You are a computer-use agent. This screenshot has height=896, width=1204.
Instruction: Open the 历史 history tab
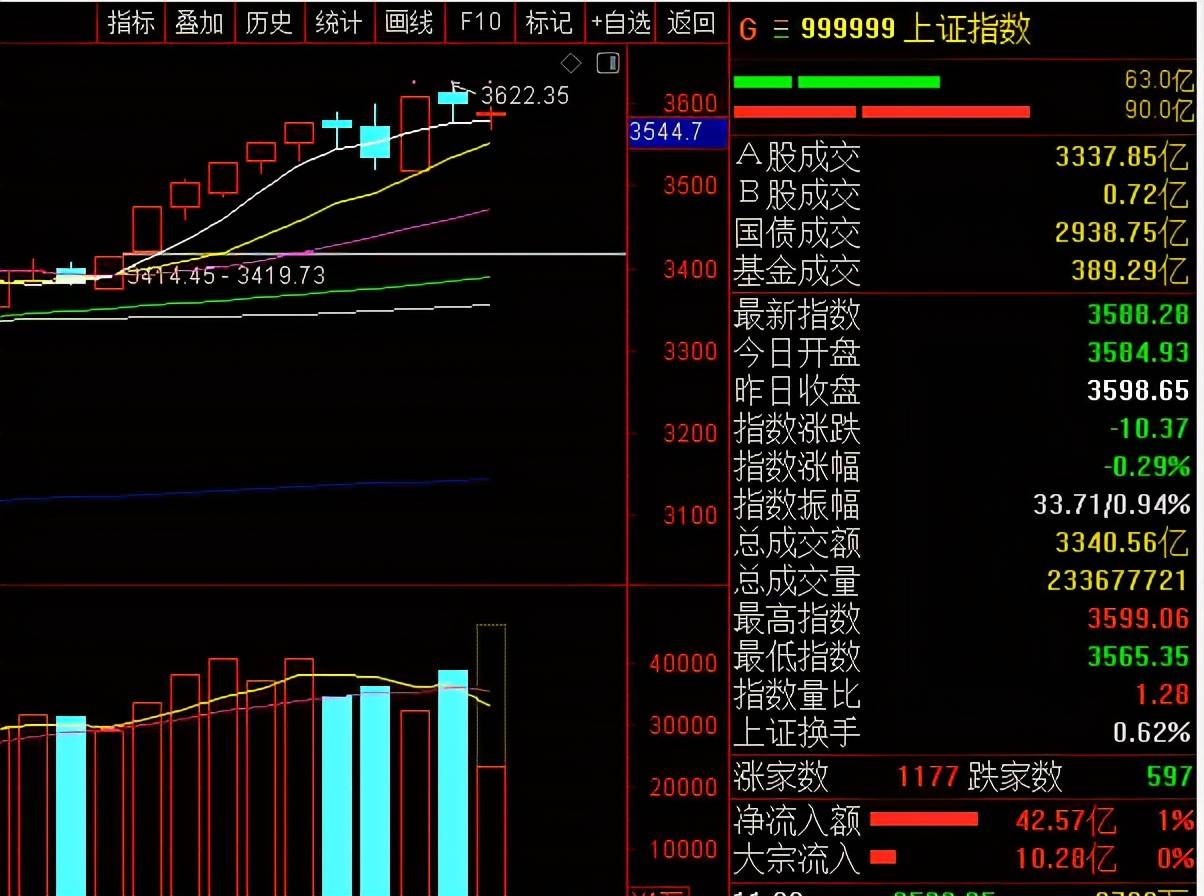(x=269, y=22)
